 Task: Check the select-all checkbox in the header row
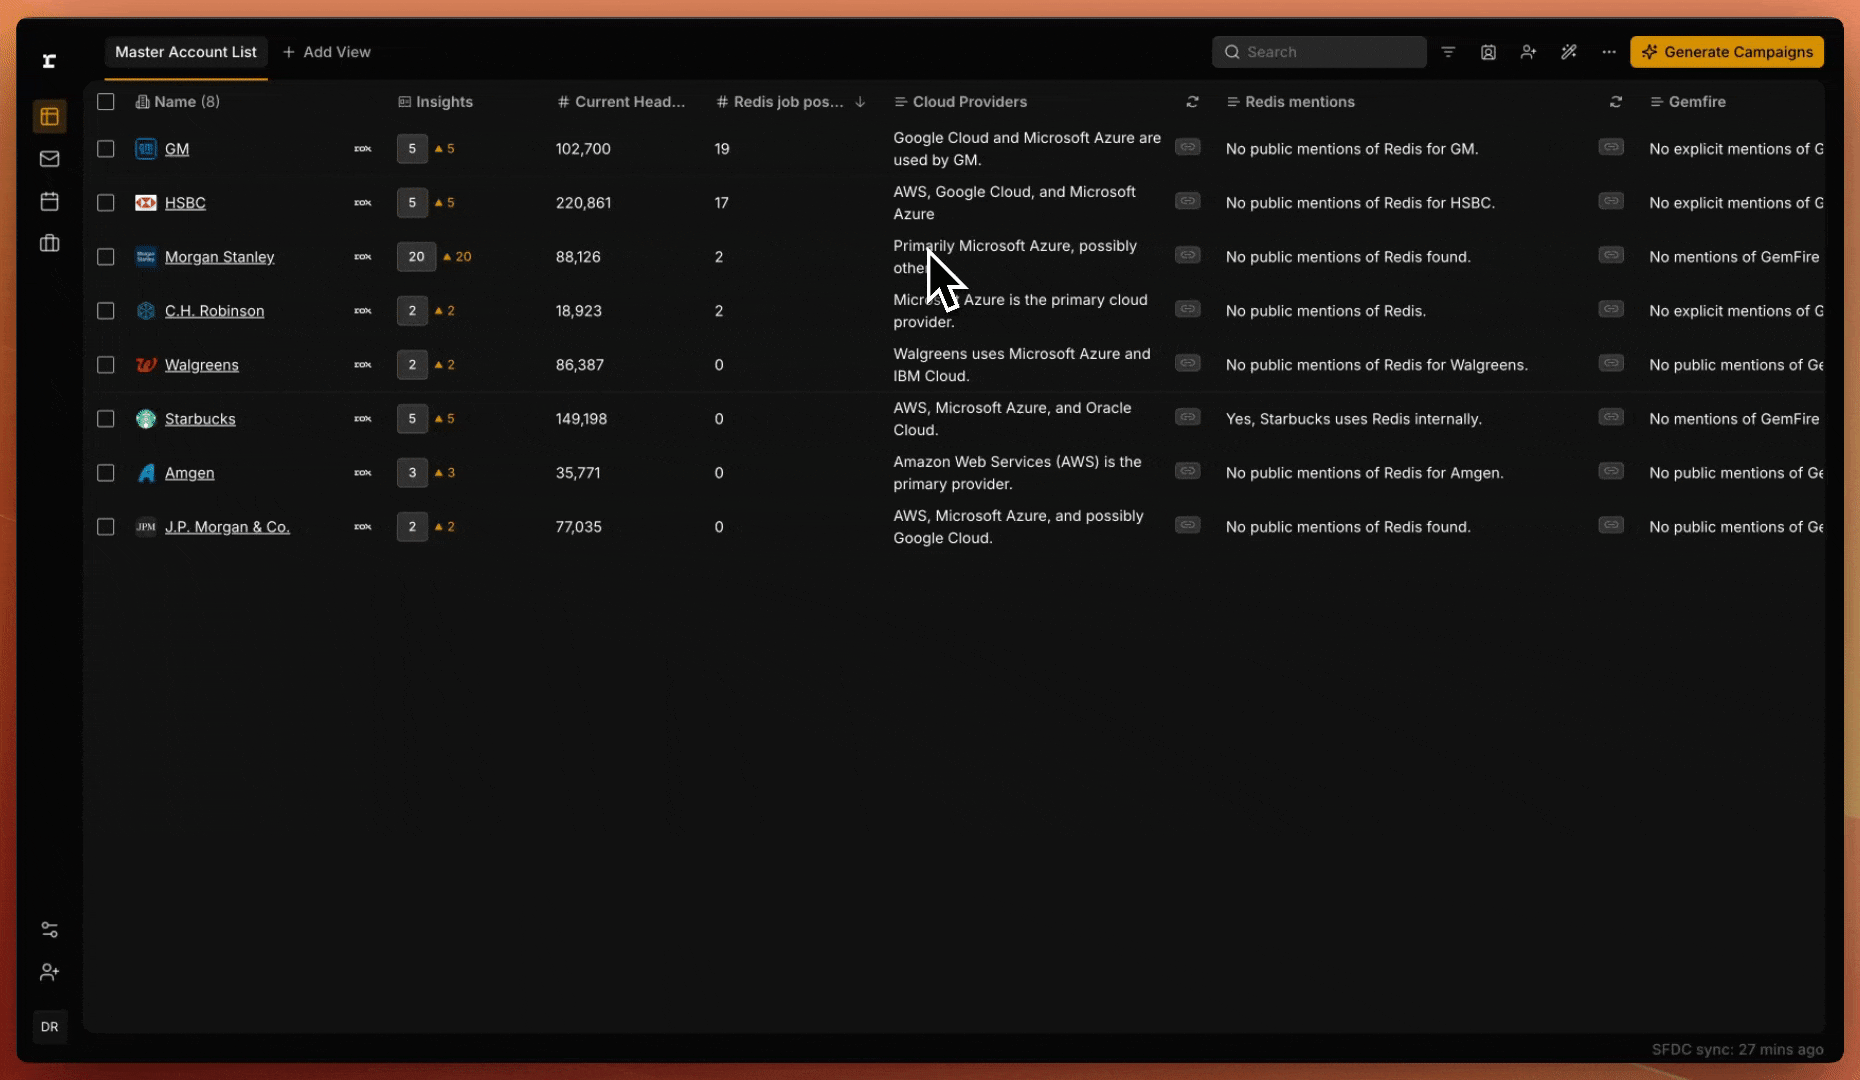click(106, 101)
